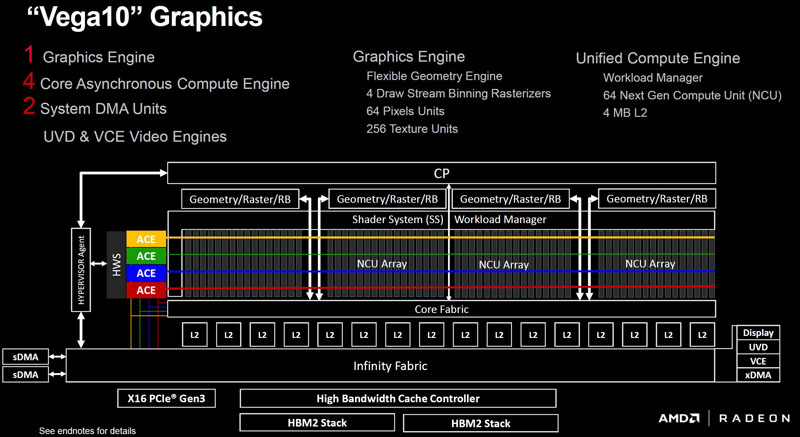This screenshot has width=800, height=437.
Task: Click the xDMA block
Action: (758, 375)
